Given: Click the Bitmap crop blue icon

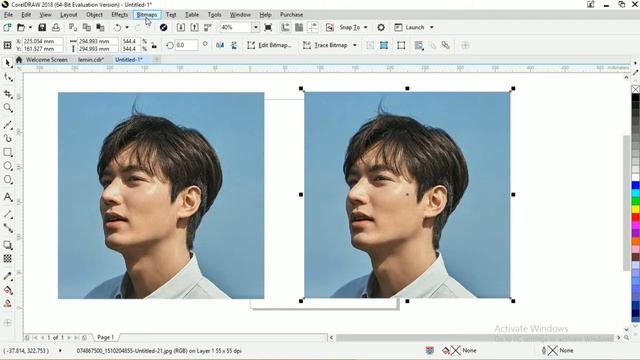Looking at the screenshot, I should click(x=384, y=45).
